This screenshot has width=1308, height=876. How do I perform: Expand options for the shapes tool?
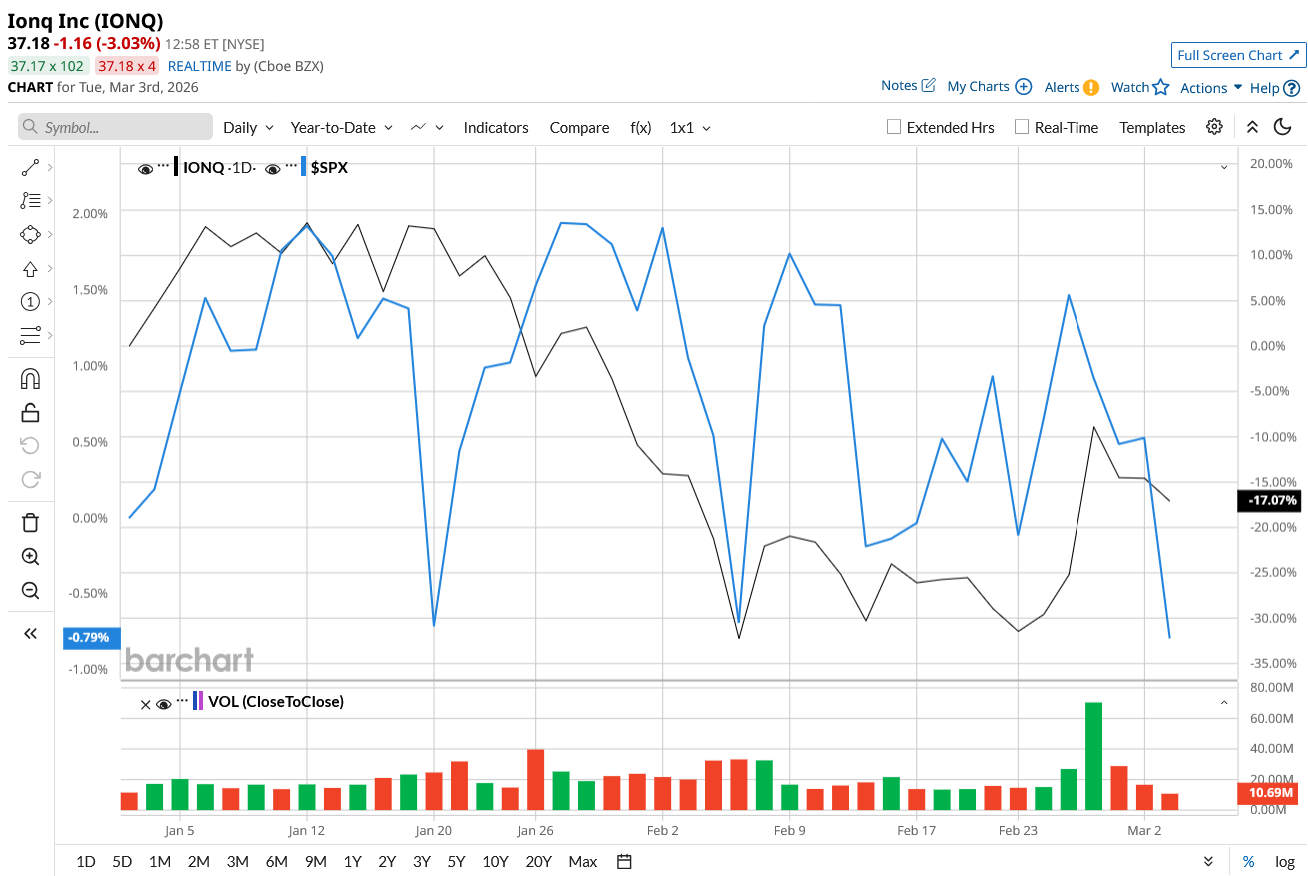click(50, 234)
